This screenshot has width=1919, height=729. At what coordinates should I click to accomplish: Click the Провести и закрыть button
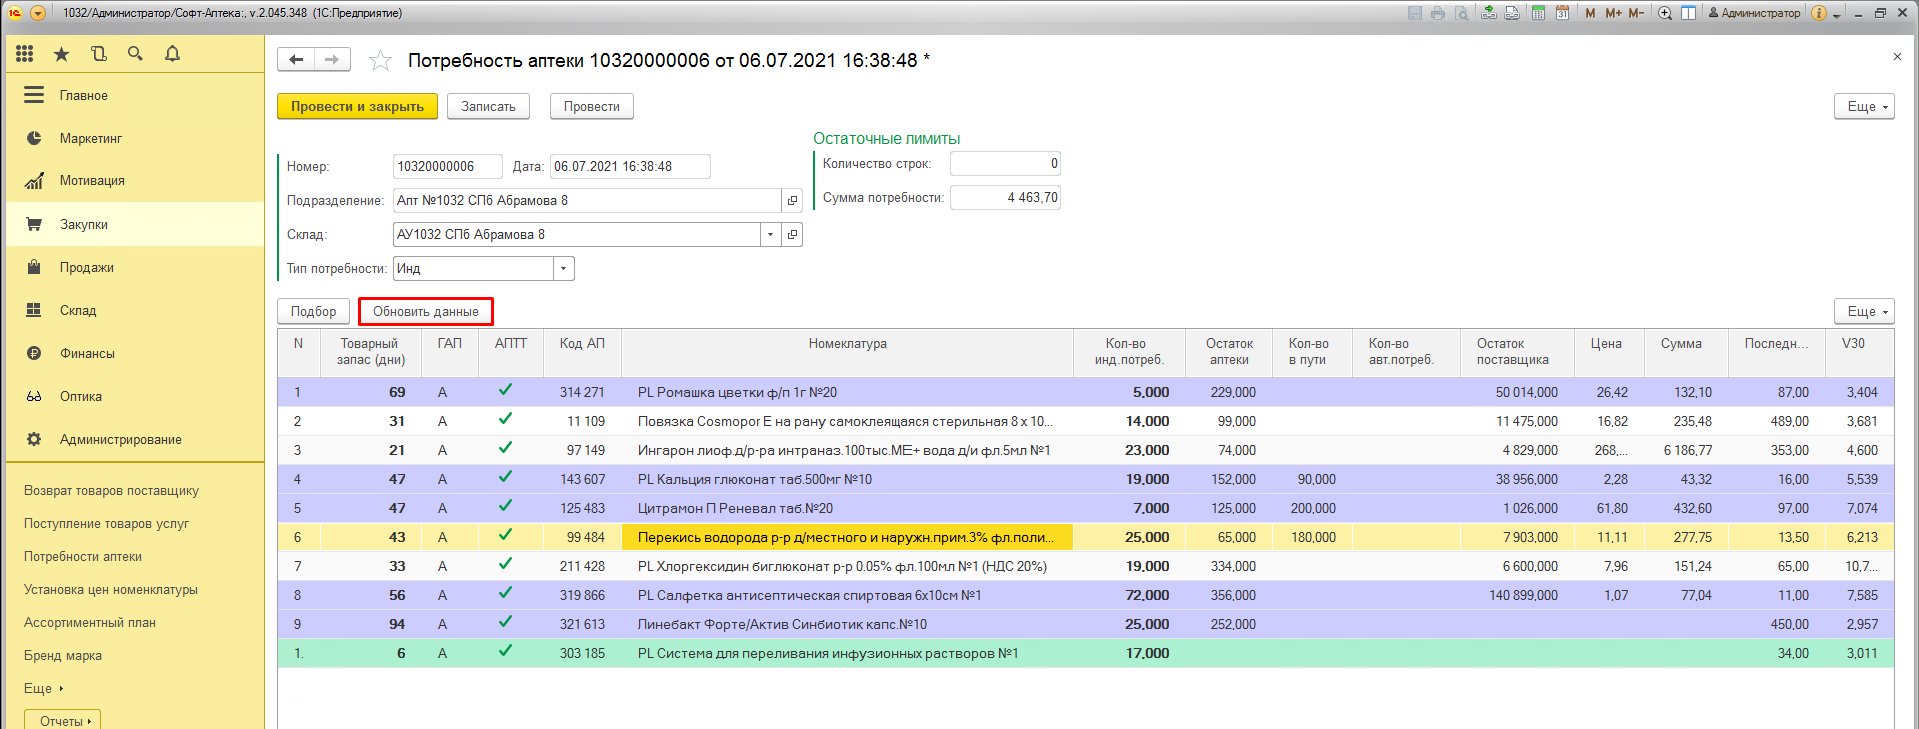click(x=357, y=107)
